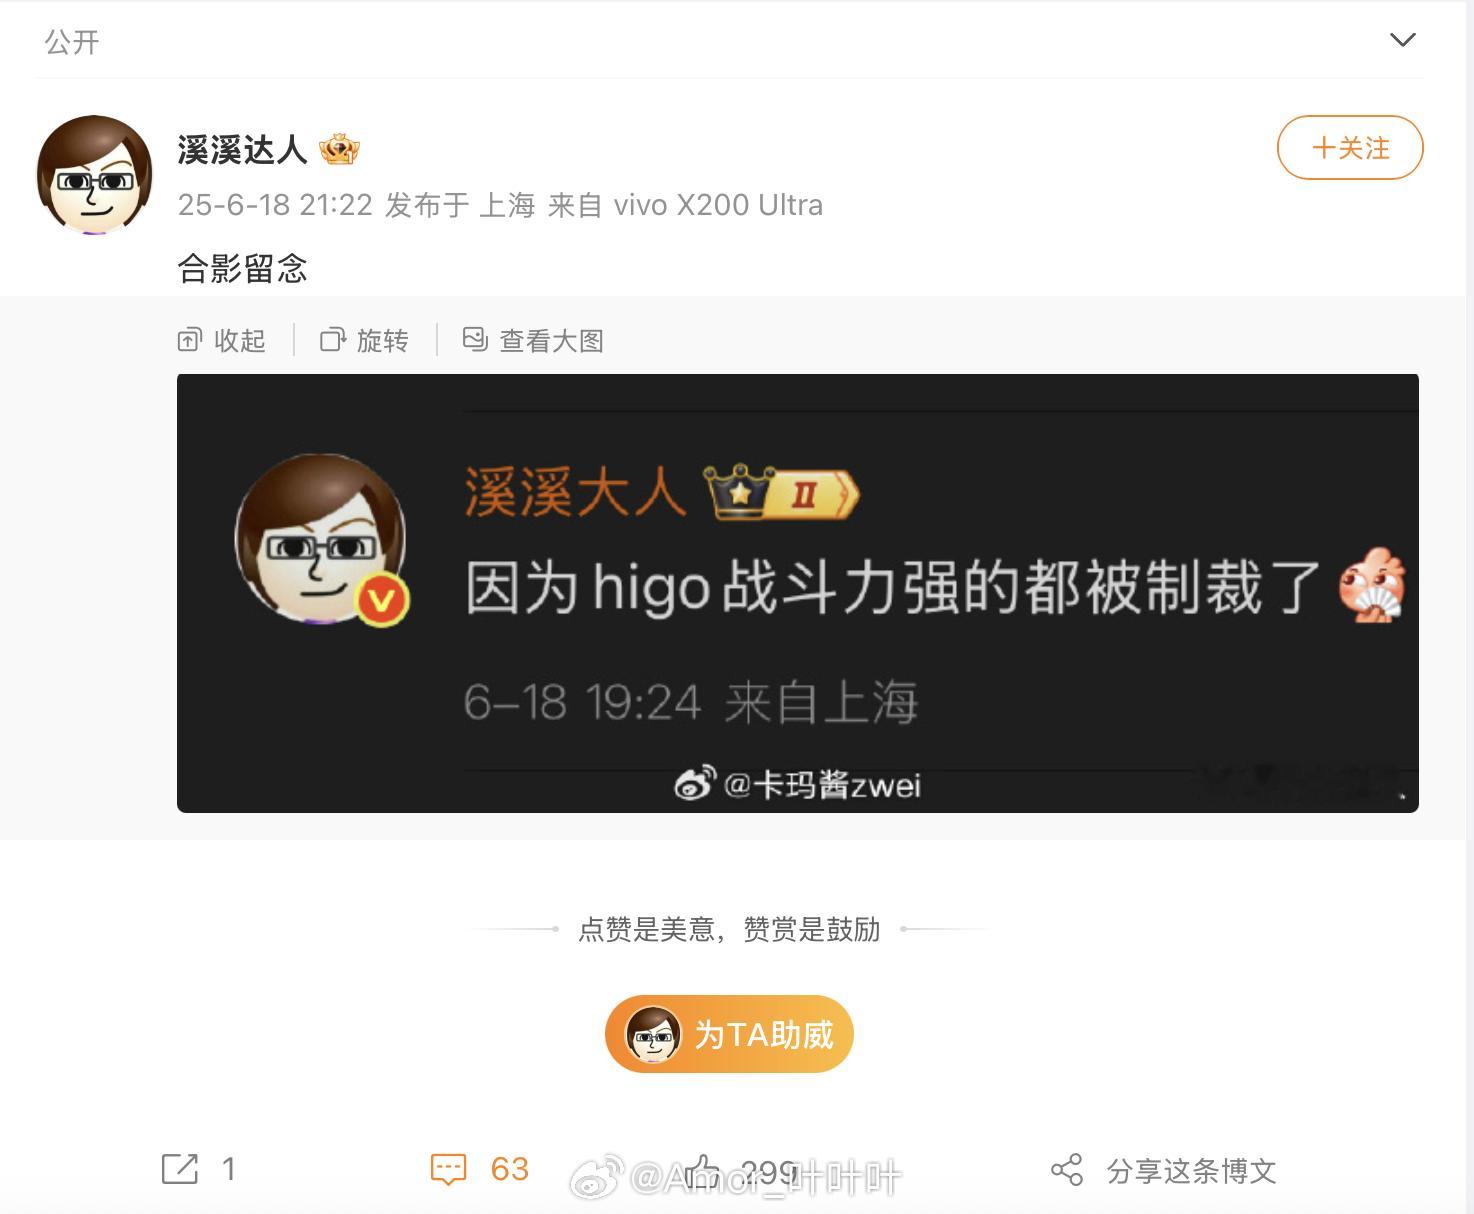Rotate the image with the 旋转 icon
Screen dimensions: 1474x1214
point(333,341)
